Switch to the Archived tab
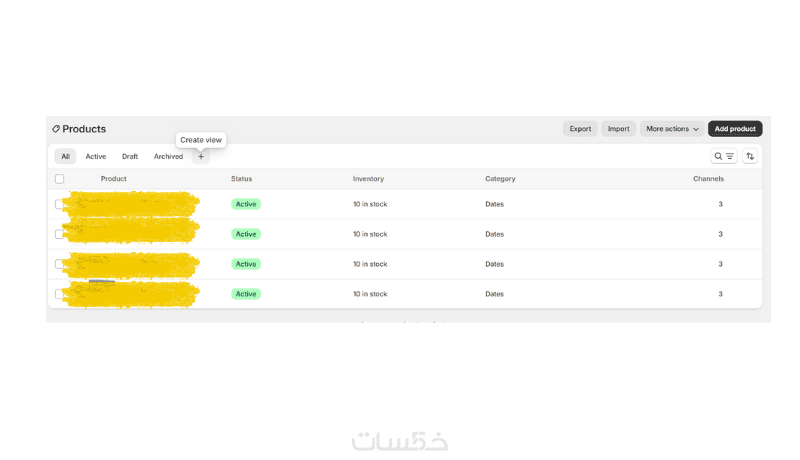 tap(168, 157)
